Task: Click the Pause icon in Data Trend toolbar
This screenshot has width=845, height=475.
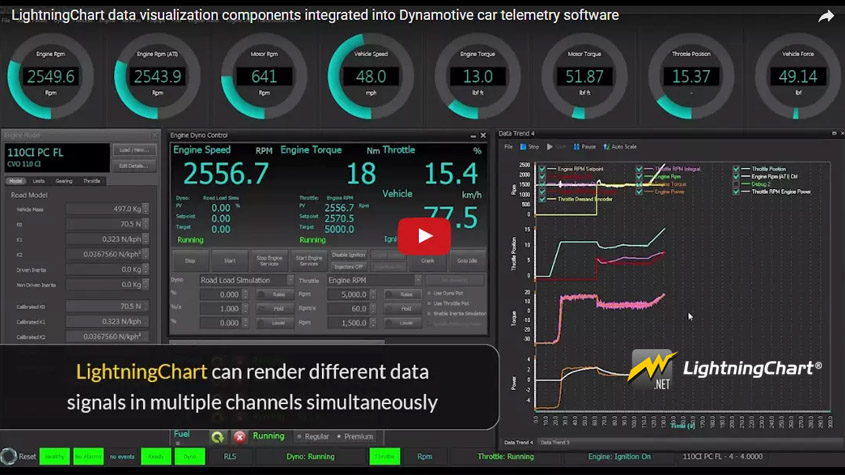Action: (576, 147)
